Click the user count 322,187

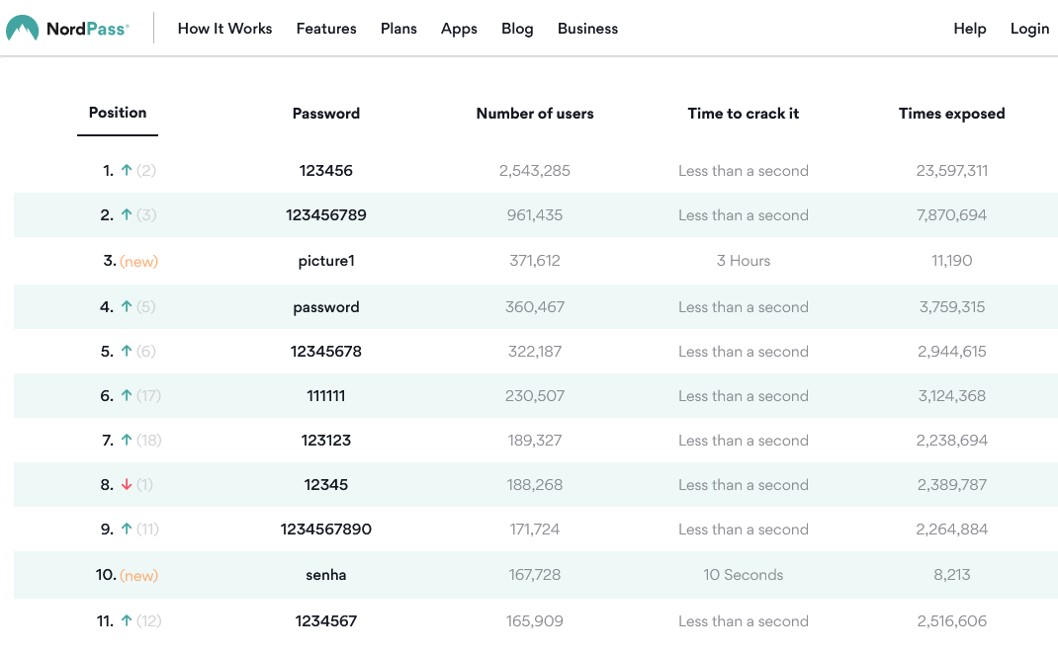click(x=534, y=352)
